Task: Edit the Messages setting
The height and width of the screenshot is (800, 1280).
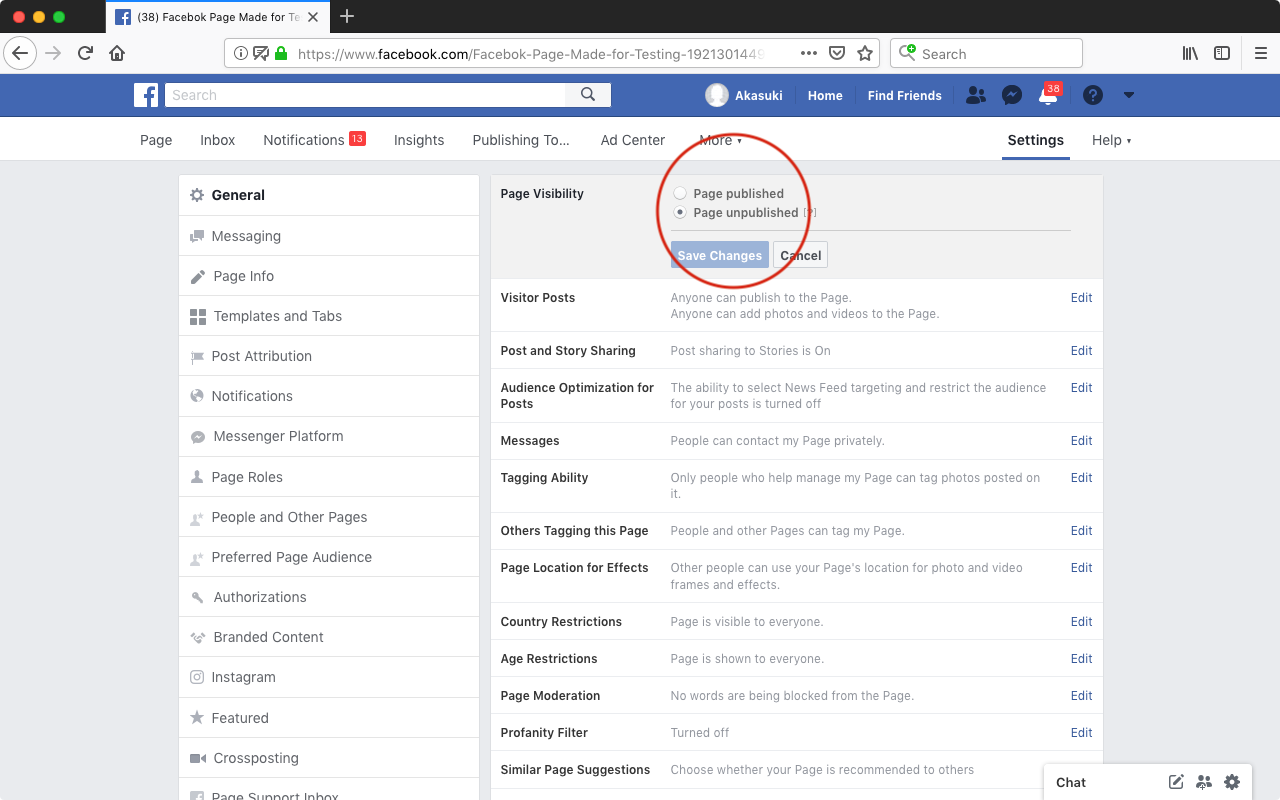Action: point(1081,440)
